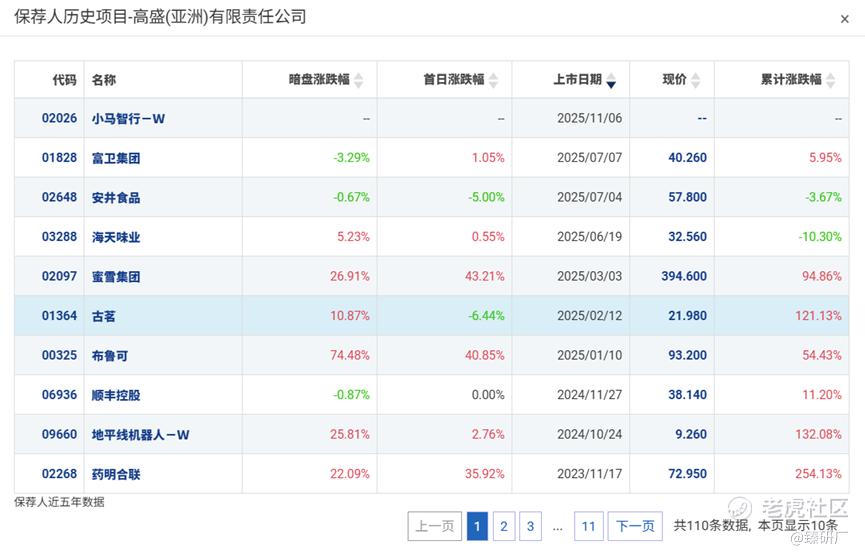Screen dimensions: 865x558
Task: Close the sponsor history dialog
Action: (844, 19)
